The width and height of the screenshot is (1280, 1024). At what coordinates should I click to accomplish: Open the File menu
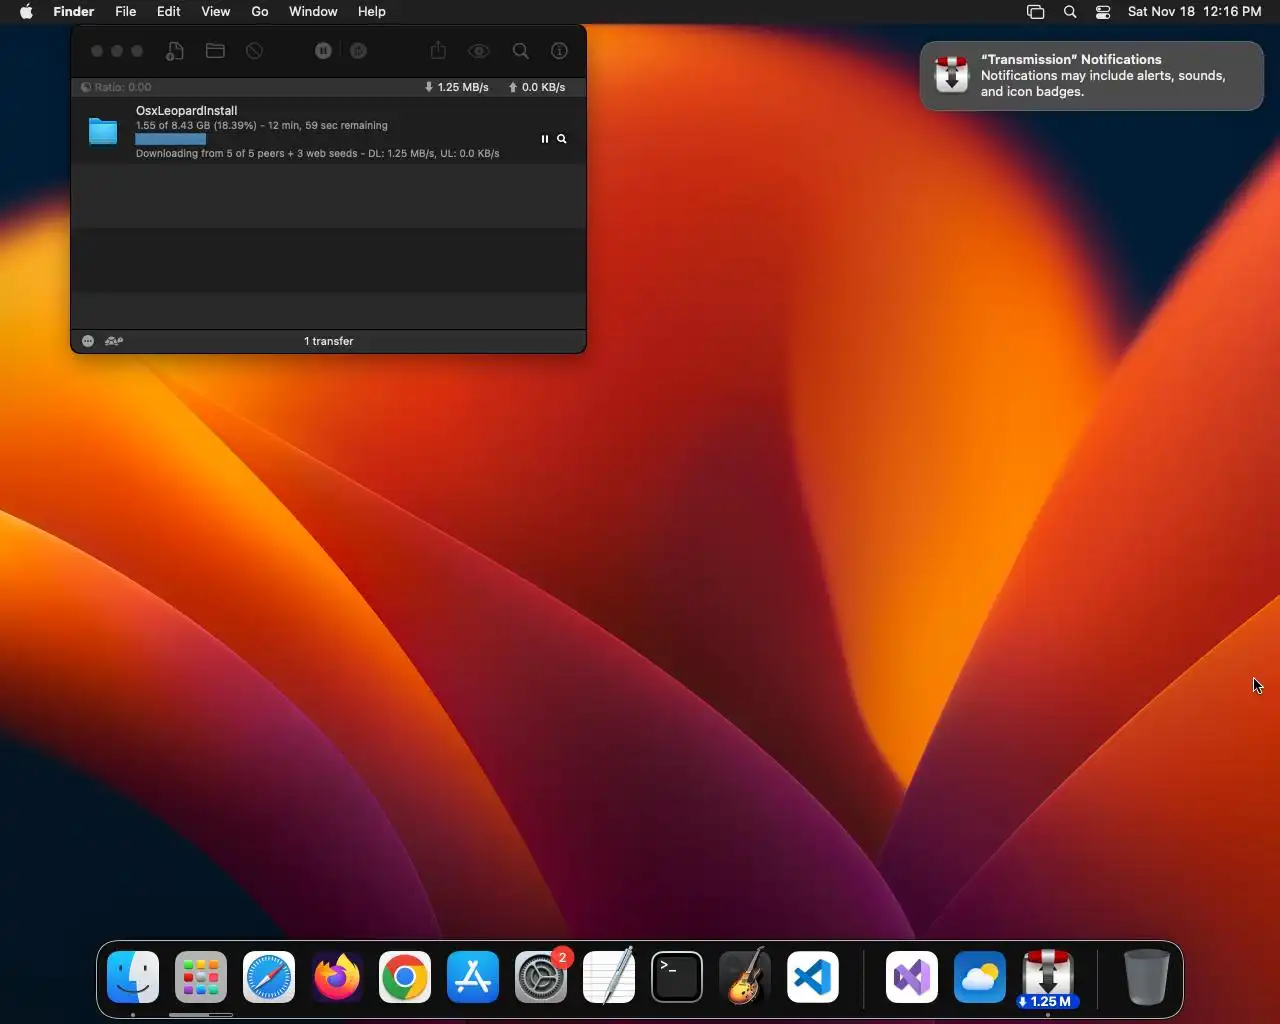point(126,12)
